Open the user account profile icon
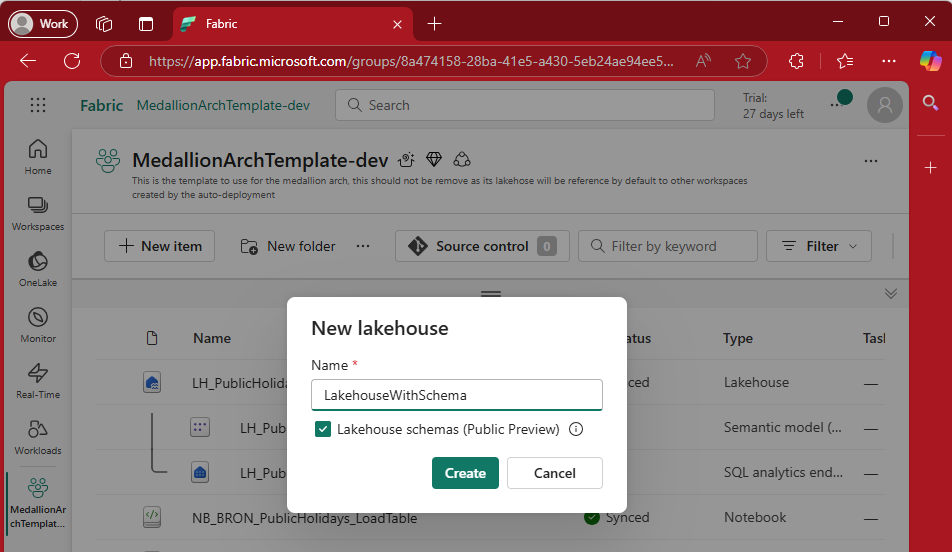The height and width of the screenshot is (552, 952). (884, 105)
